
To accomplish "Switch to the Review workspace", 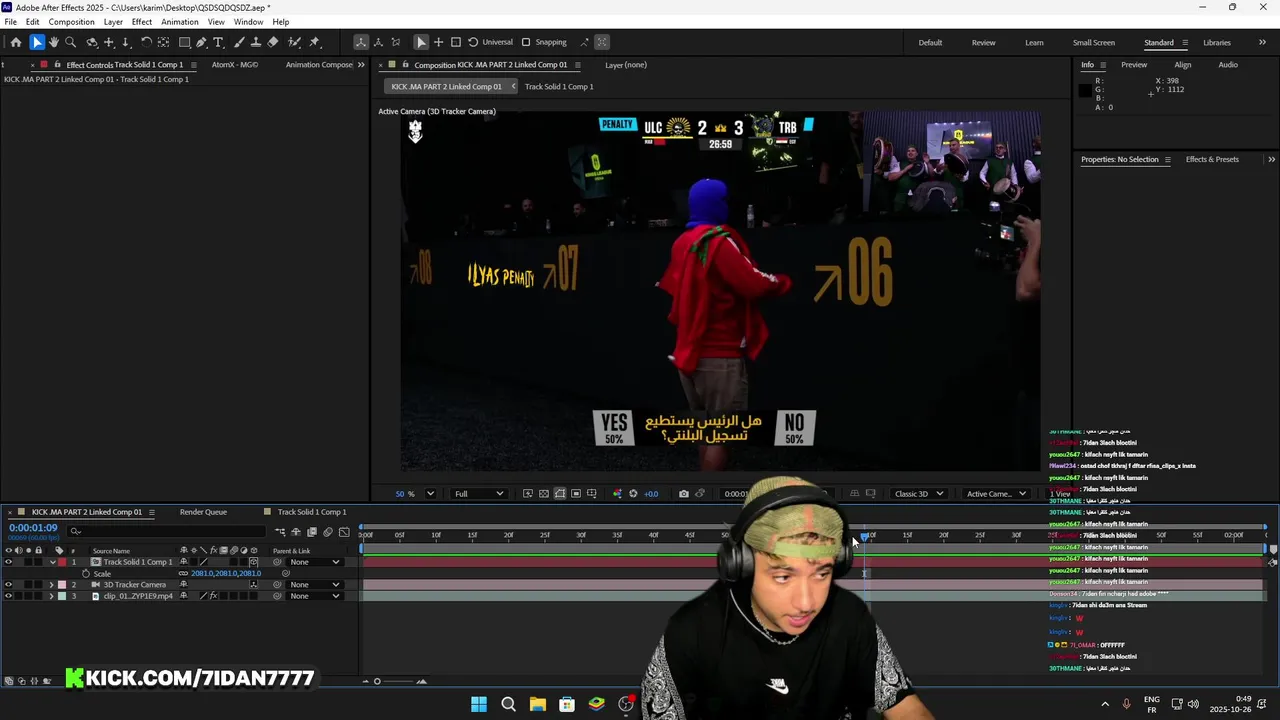I will pyautogui.click(x=983, y=42).
